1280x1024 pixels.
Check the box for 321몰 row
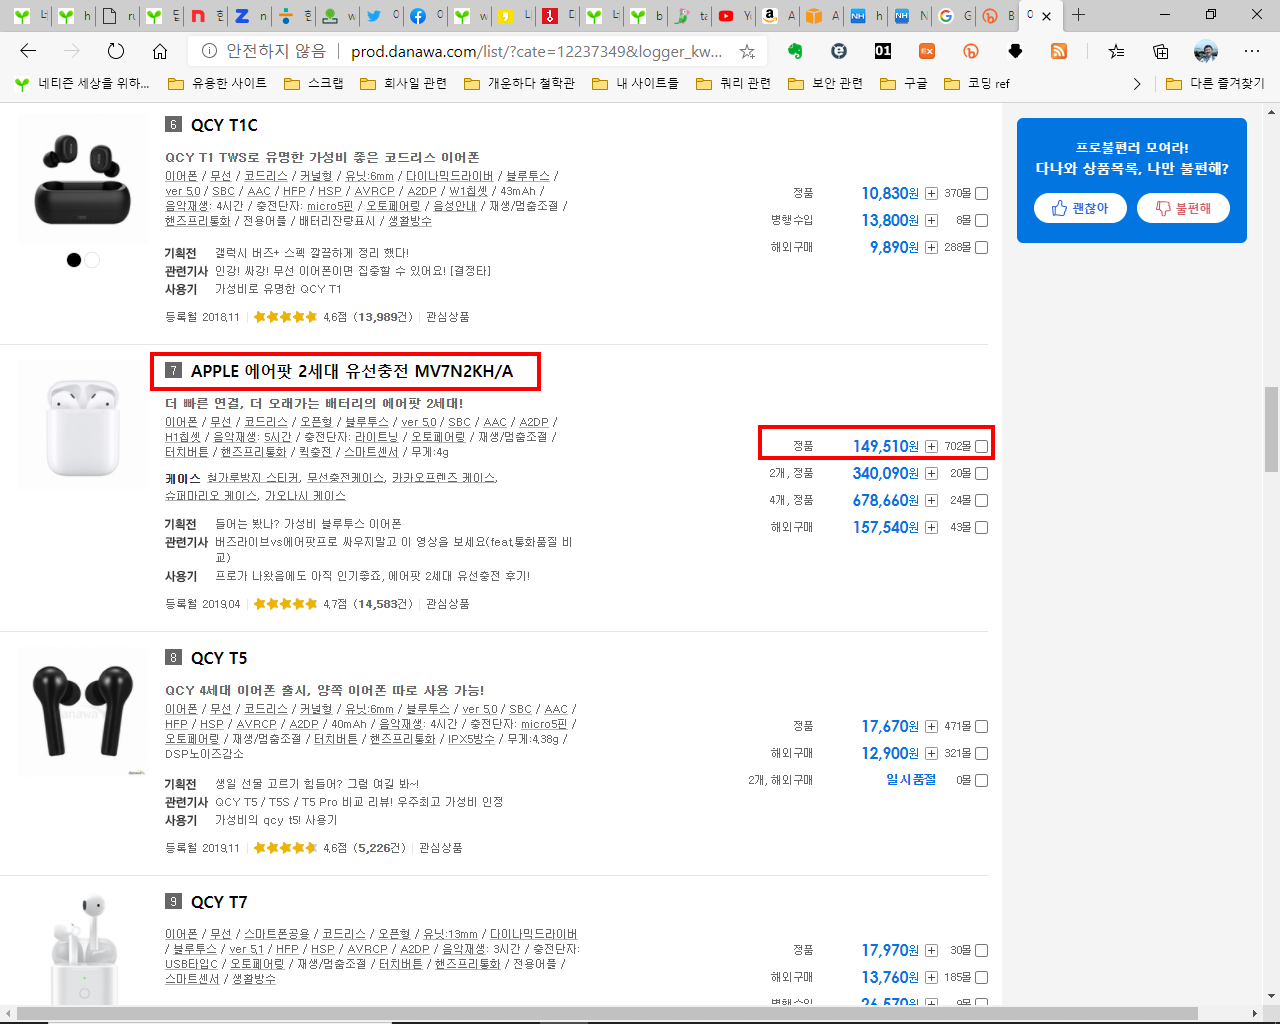981,754
